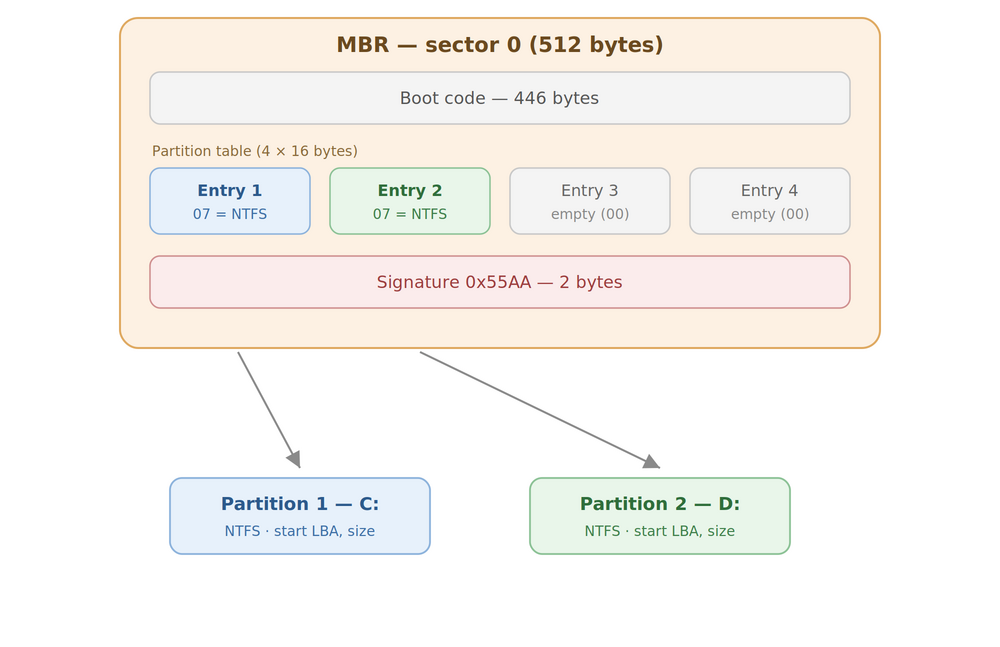This screenshot has height=647, width=1000.
Task: Select the Entry 1 box
Action: point(230,201)
